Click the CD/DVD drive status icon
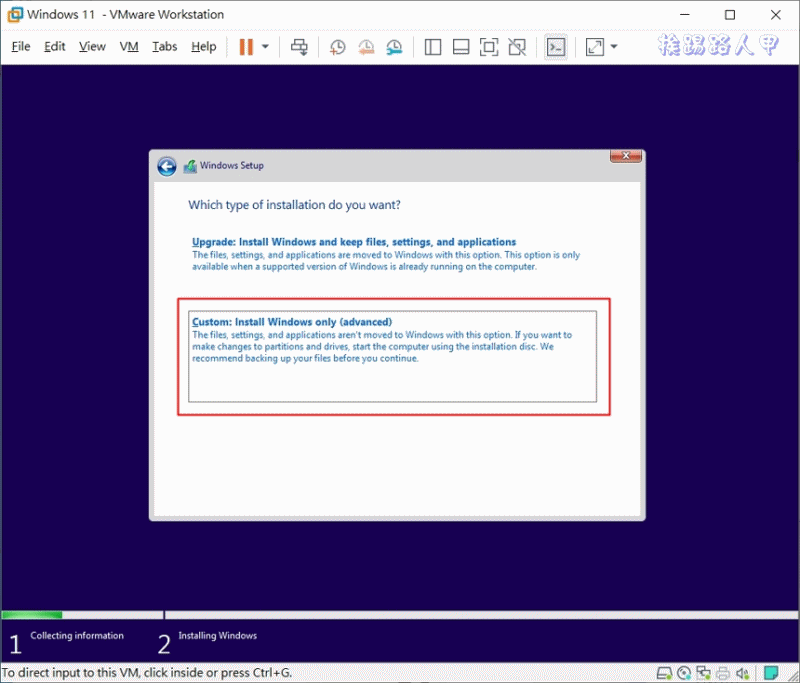This screenshot has width=800, height=683. click(684, 673)
